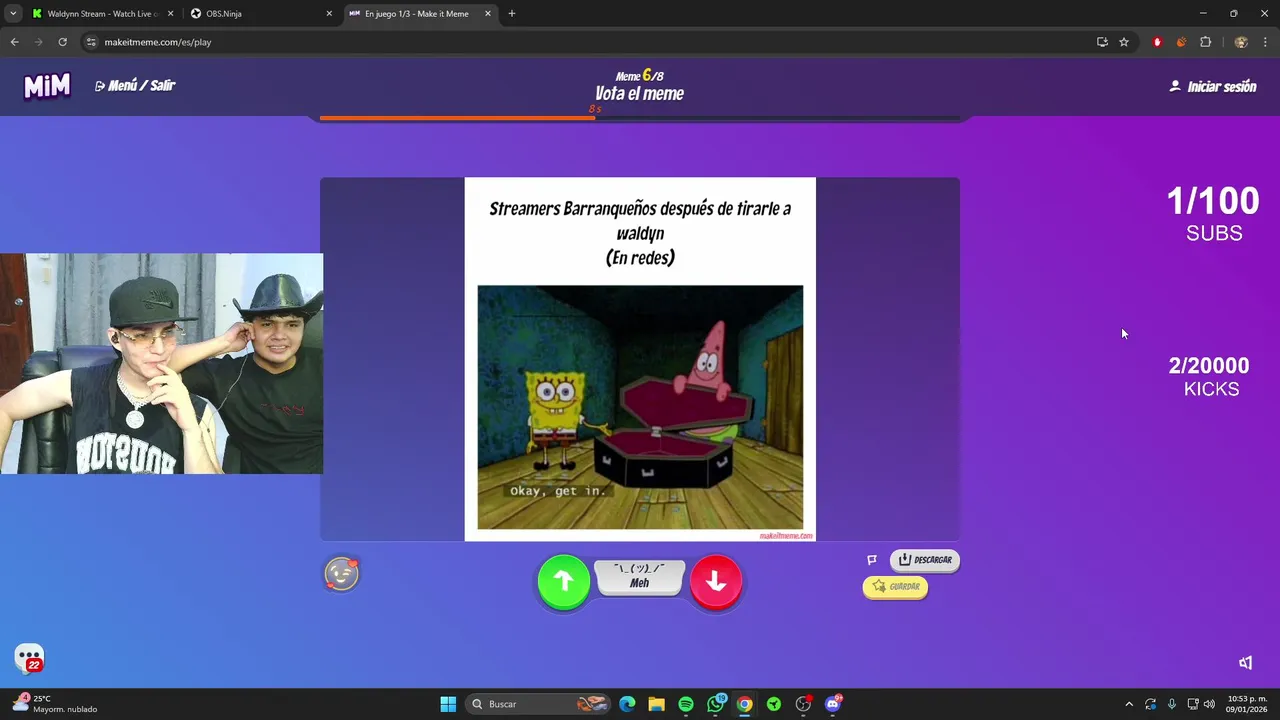Go back in browser
Image resolution: width=1280 pixels, height=720 pixels.
[x=14, y=42]
